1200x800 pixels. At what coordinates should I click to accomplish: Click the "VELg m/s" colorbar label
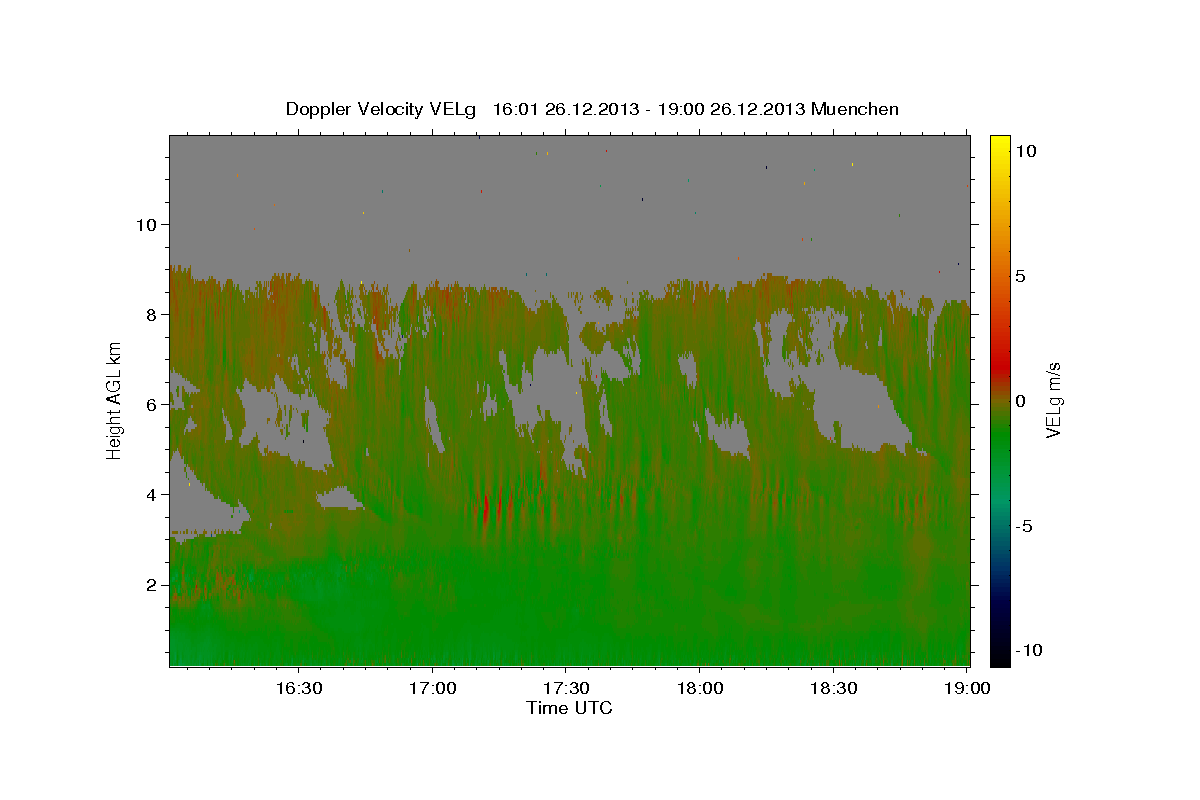(1053, 400)
